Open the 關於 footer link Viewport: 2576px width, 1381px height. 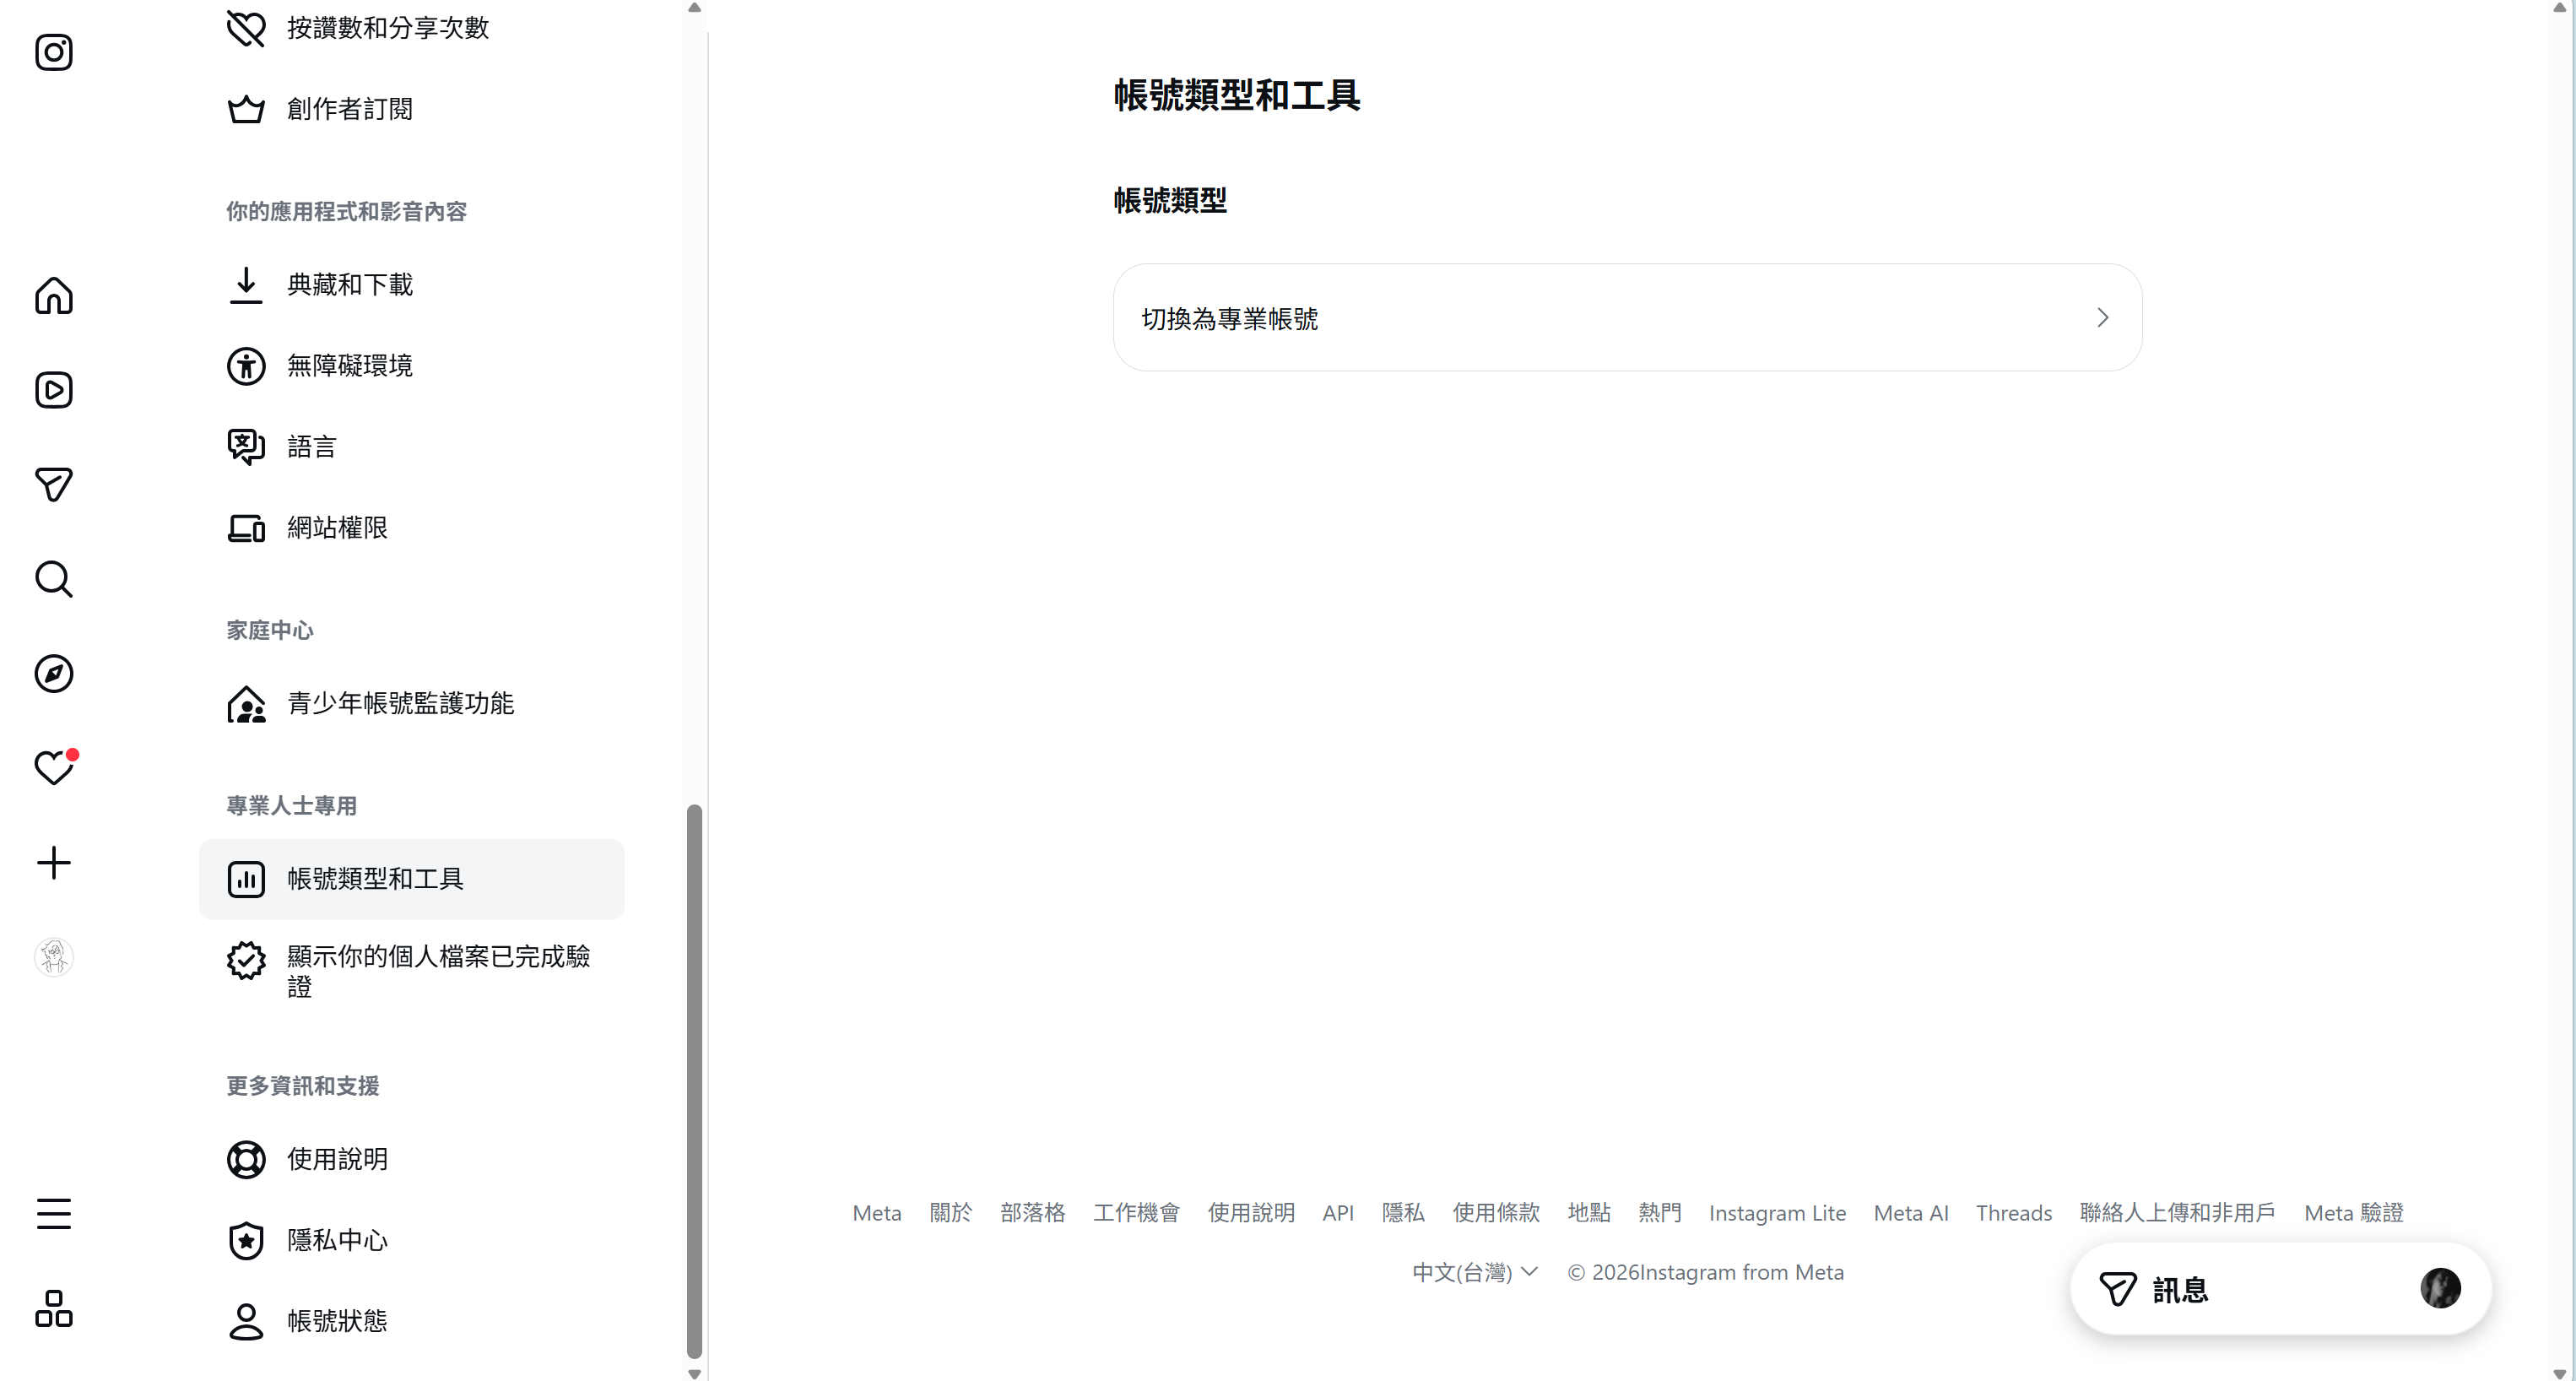950,1213
